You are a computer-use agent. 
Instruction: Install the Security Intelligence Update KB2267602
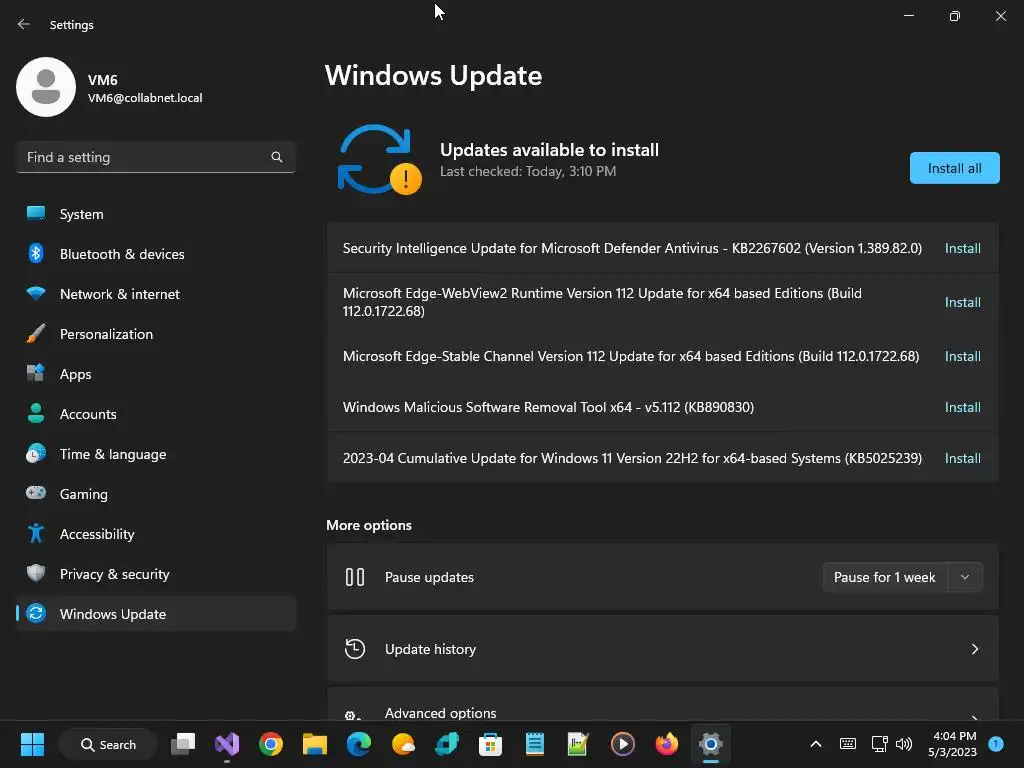click(x=963, y=248)
